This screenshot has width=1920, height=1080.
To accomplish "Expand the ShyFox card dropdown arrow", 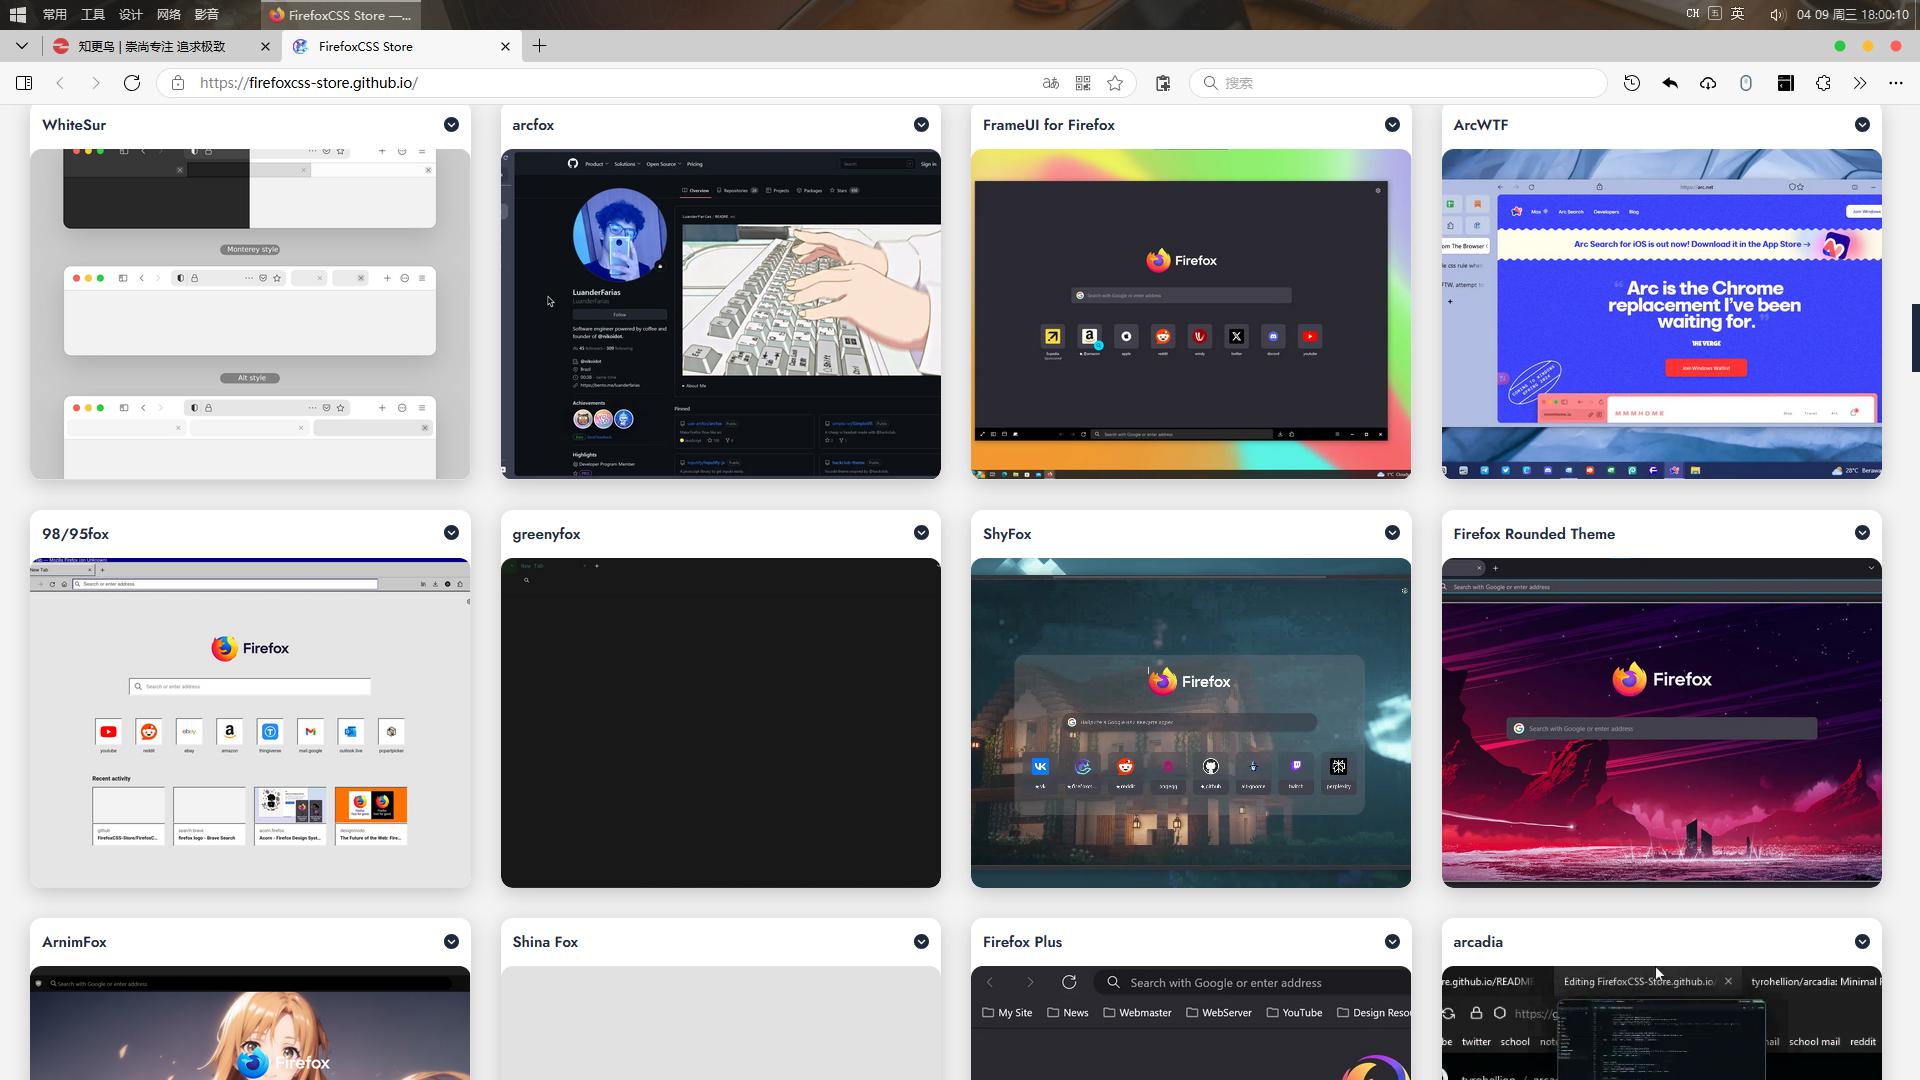I will tap(1392, 533).
